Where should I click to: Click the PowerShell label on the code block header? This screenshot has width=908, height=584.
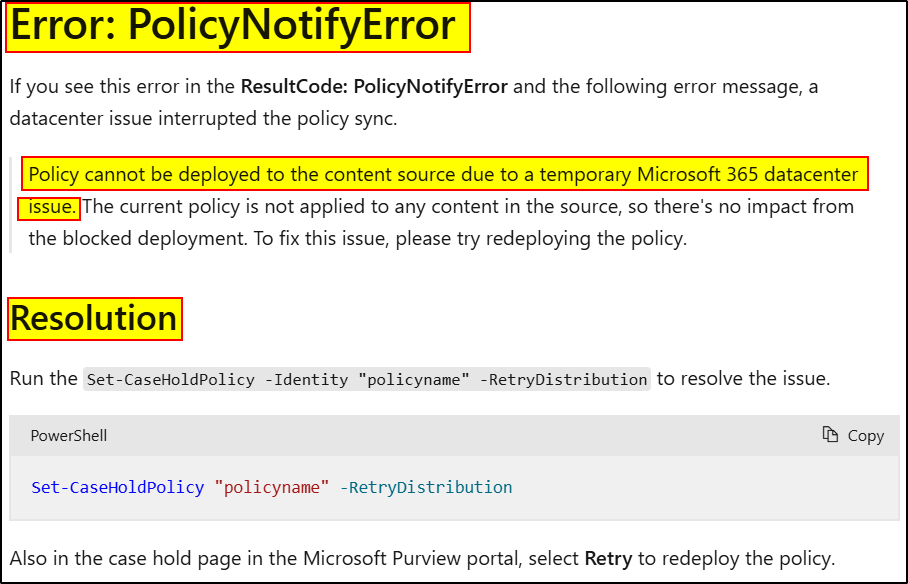click(68, 435)
